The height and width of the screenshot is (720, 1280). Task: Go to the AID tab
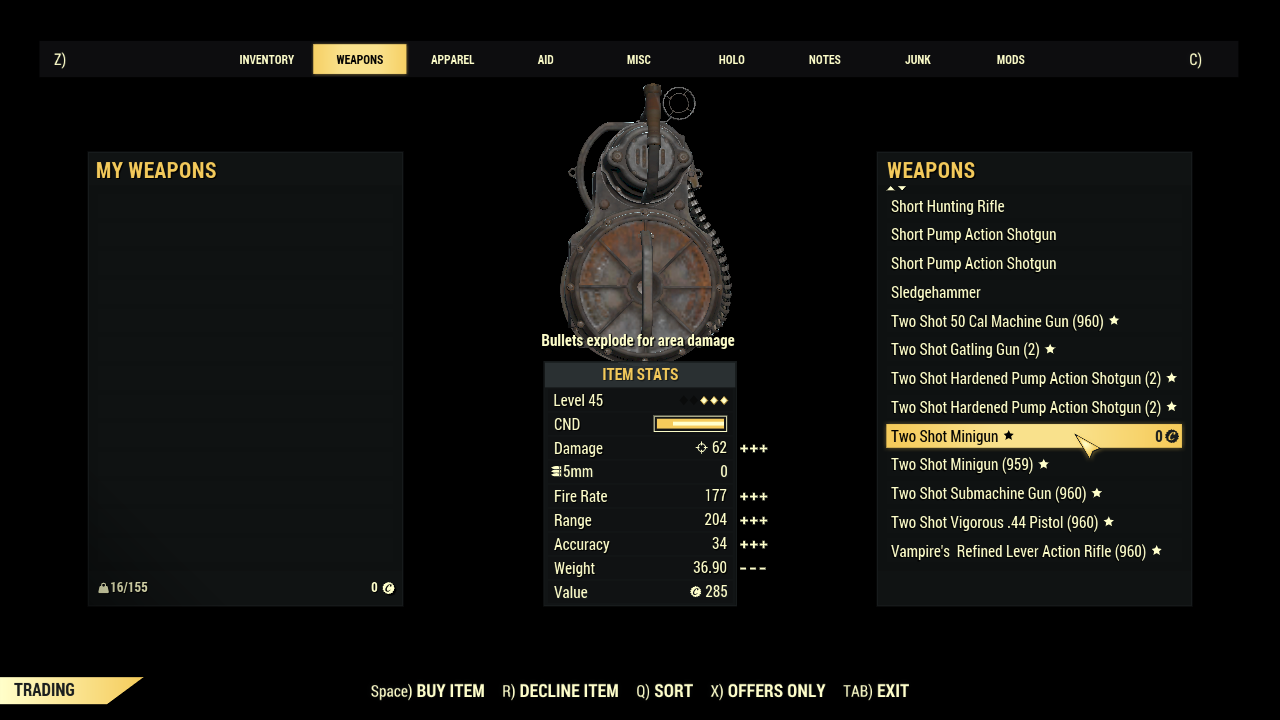pyautogui.click(x=545, y=60)
